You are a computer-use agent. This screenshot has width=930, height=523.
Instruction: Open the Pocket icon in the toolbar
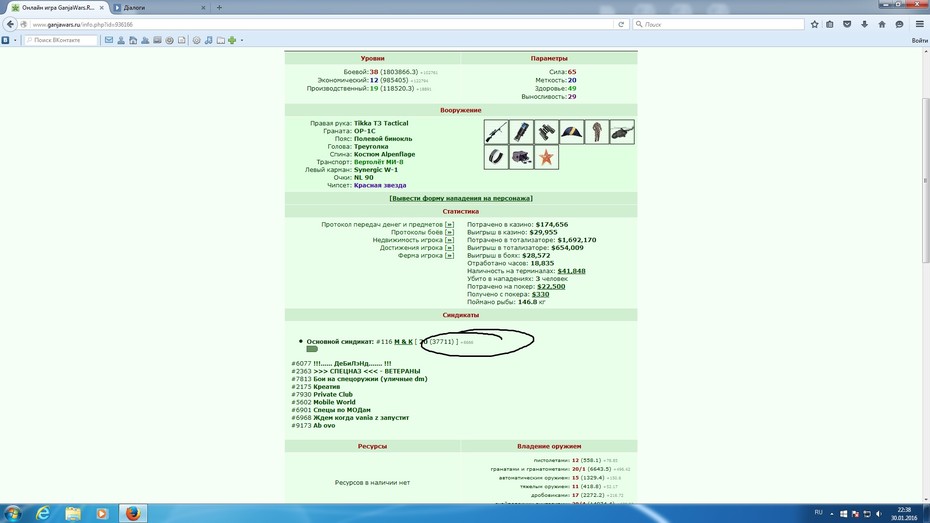click(x=847, y=24)
